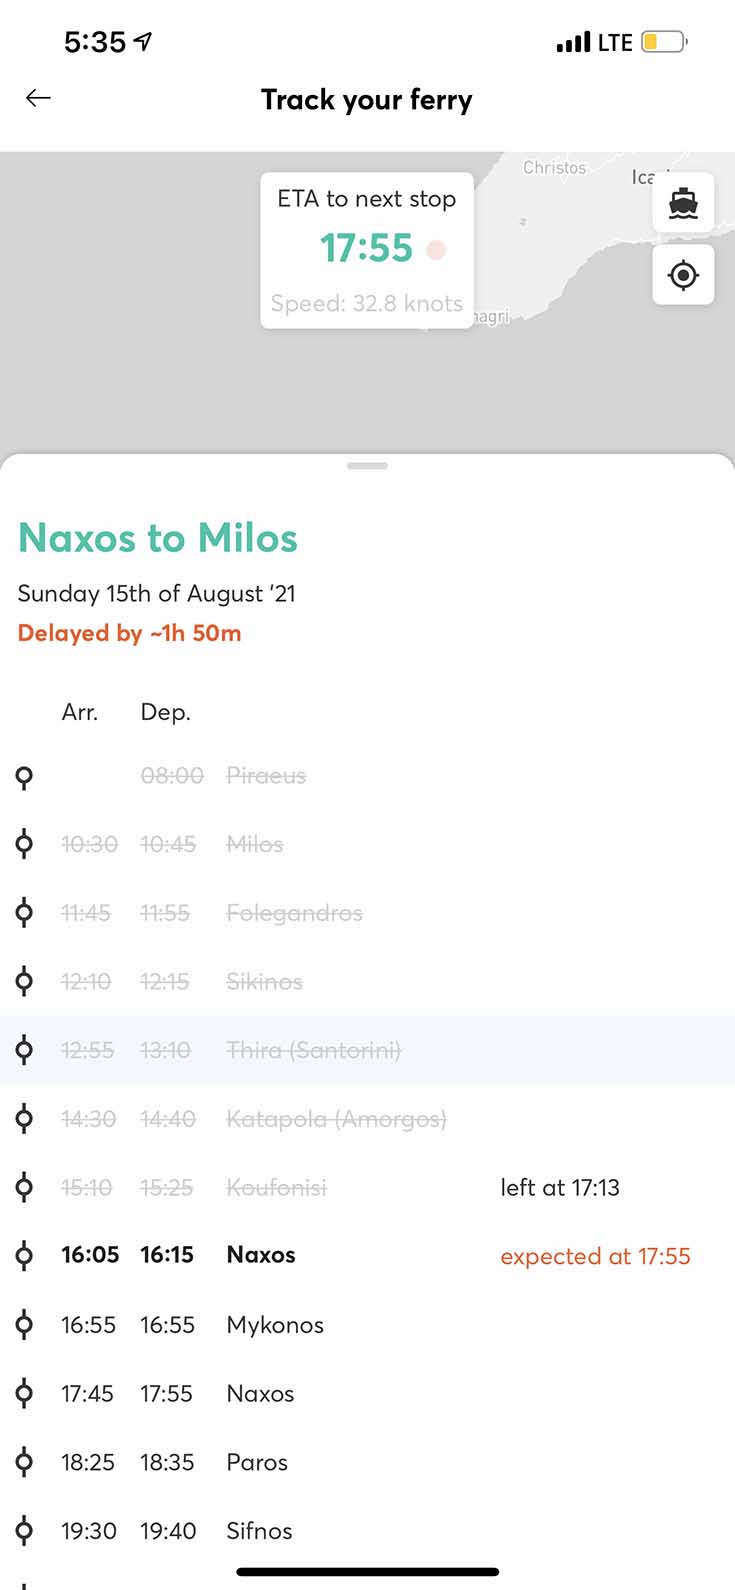Tap the Folegandros stop marker icon

pos(25,913)
